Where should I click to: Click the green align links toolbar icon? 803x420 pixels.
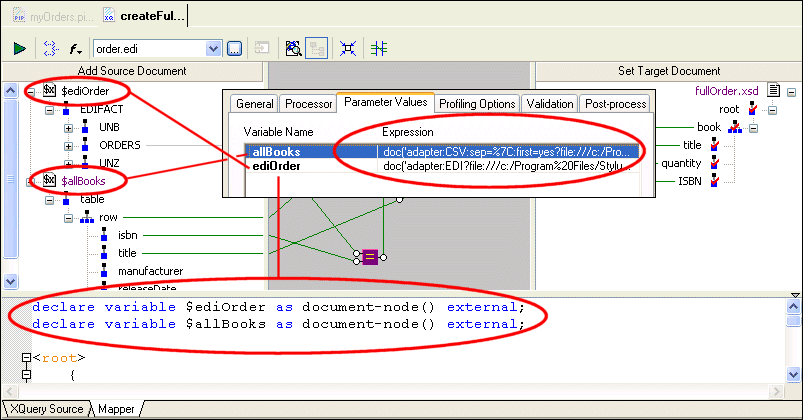pyautogui.click(x=379, y=48)
